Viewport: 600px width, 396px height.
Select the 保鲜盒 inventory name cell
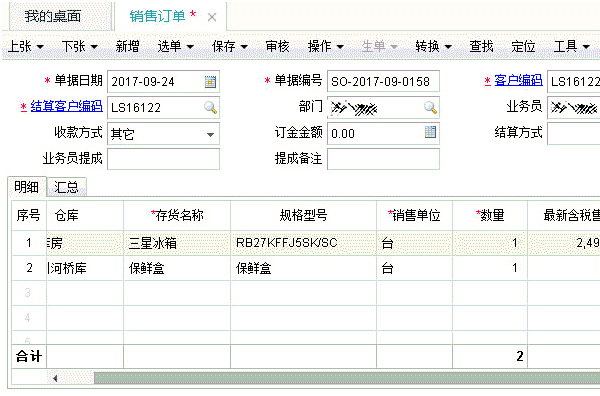pos(177,268)
